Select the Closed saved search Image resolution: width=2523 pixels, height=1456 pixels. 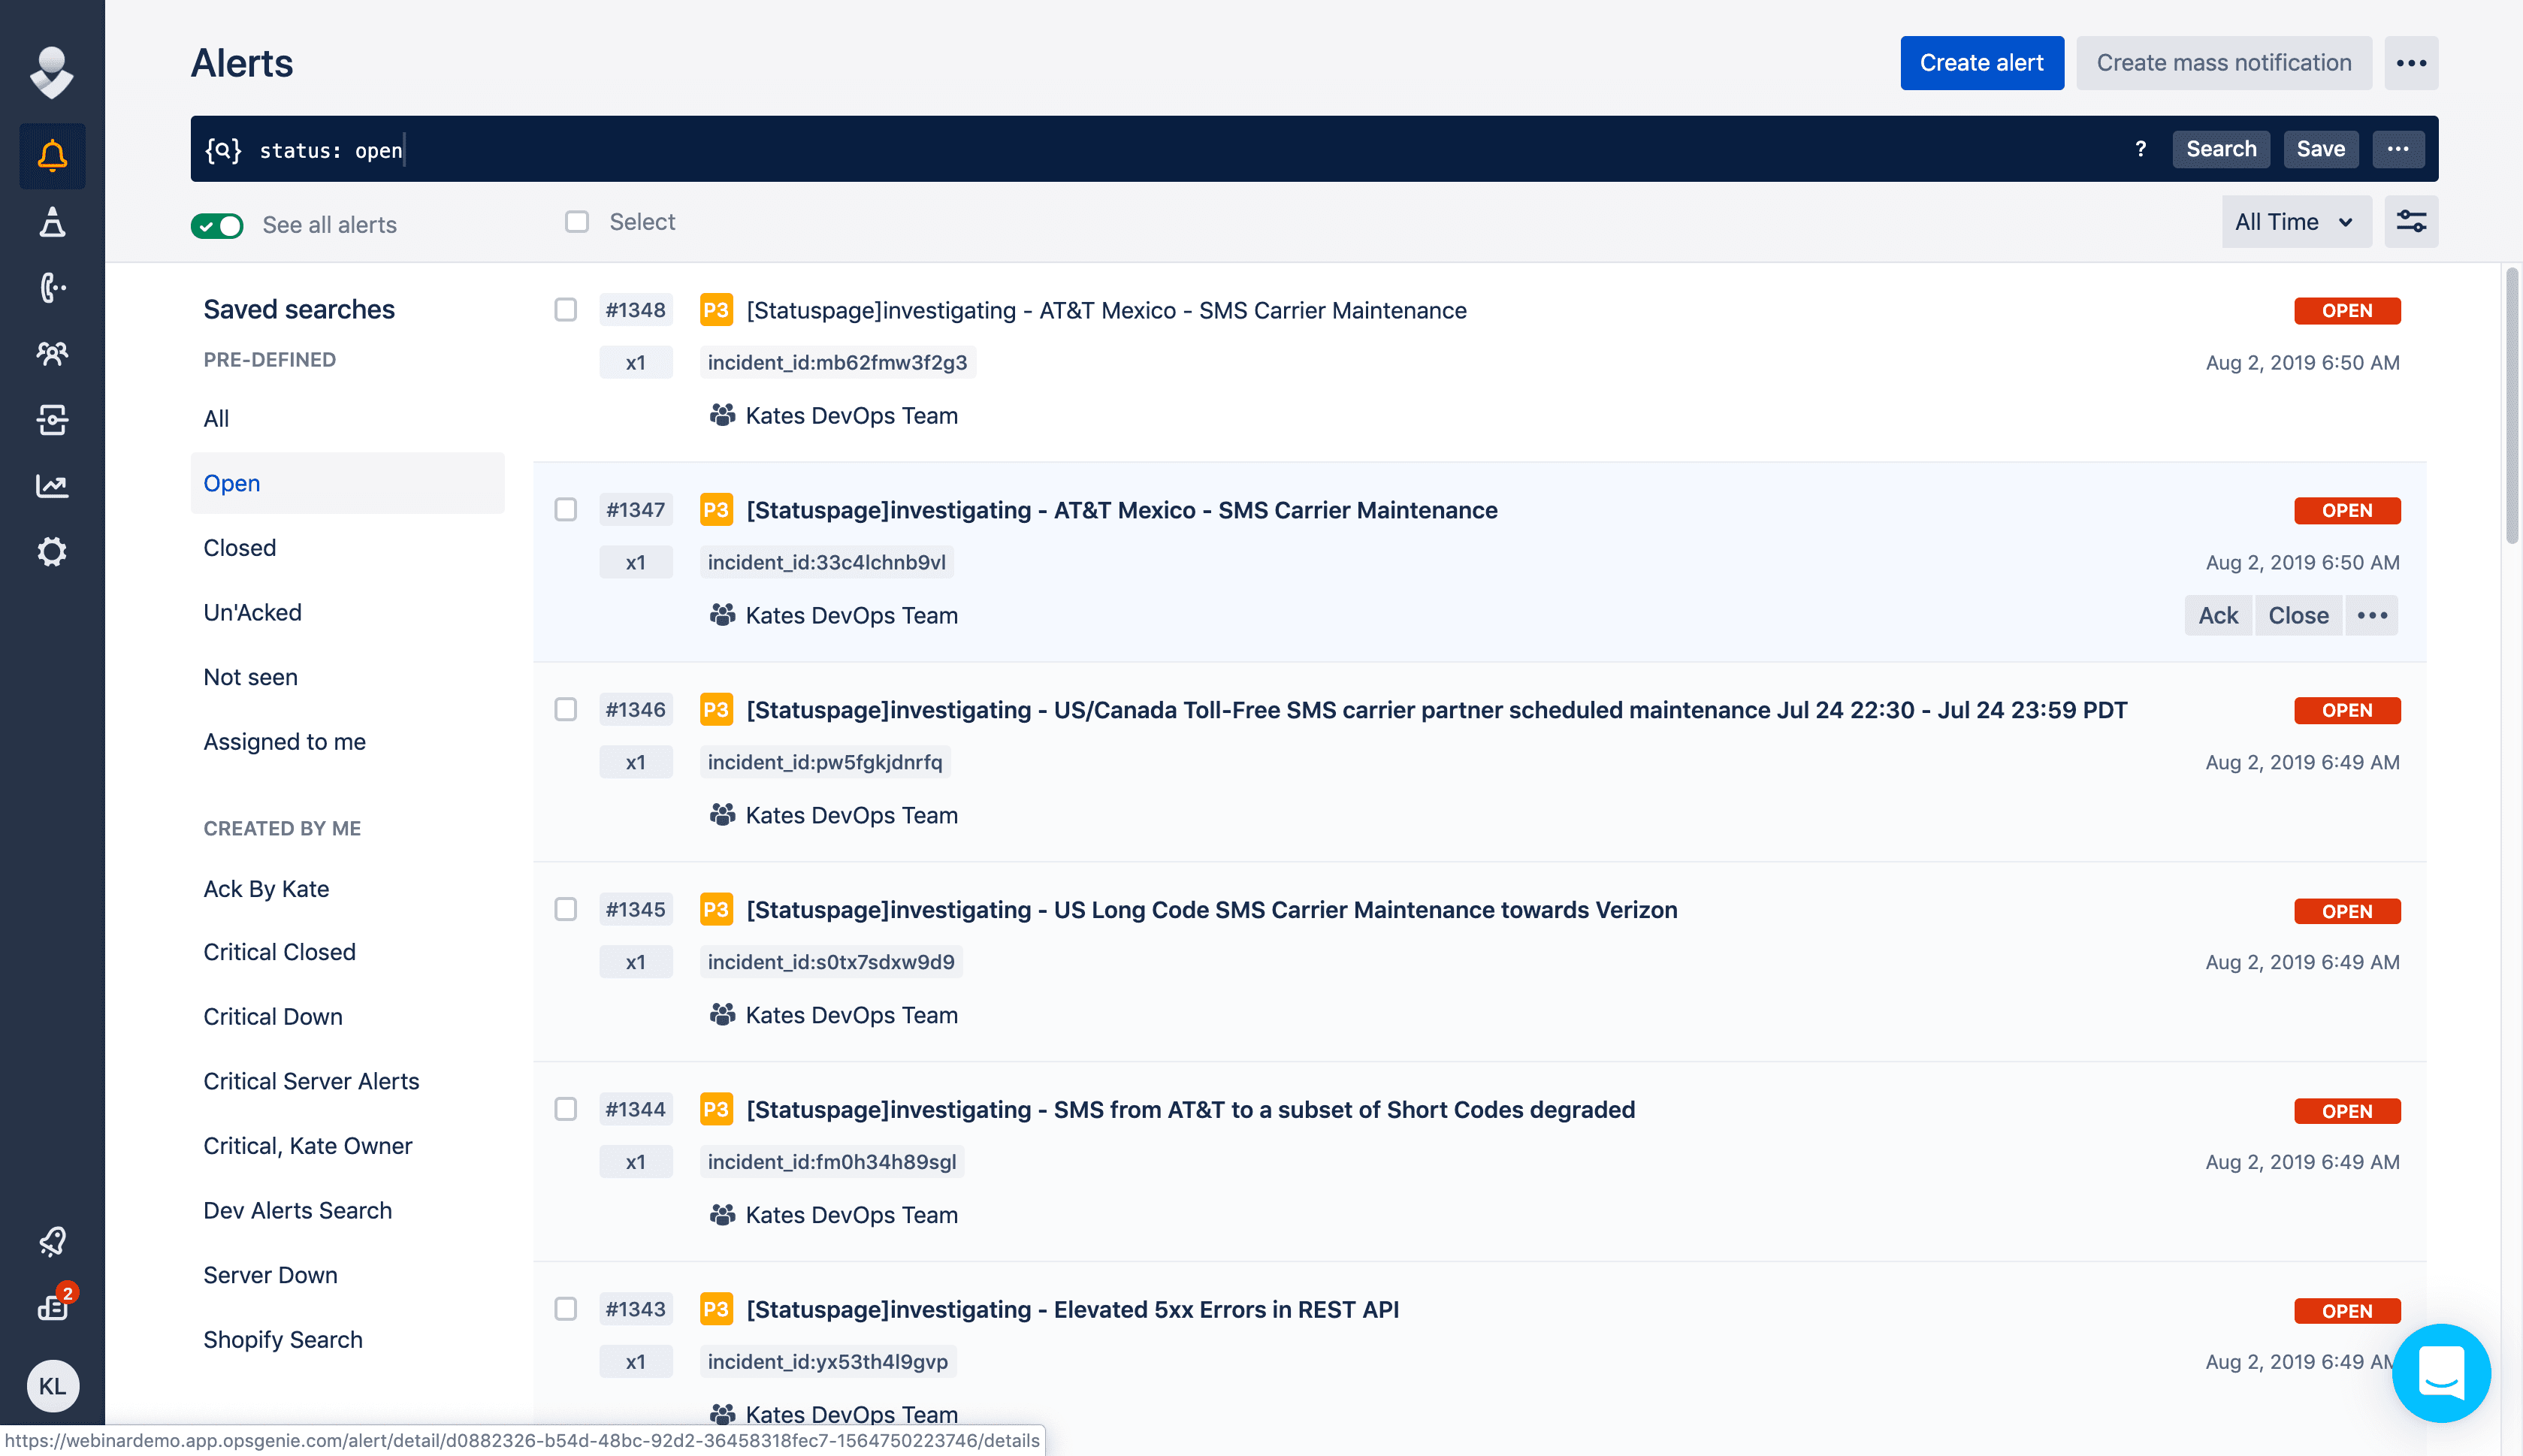coord(240,548)
